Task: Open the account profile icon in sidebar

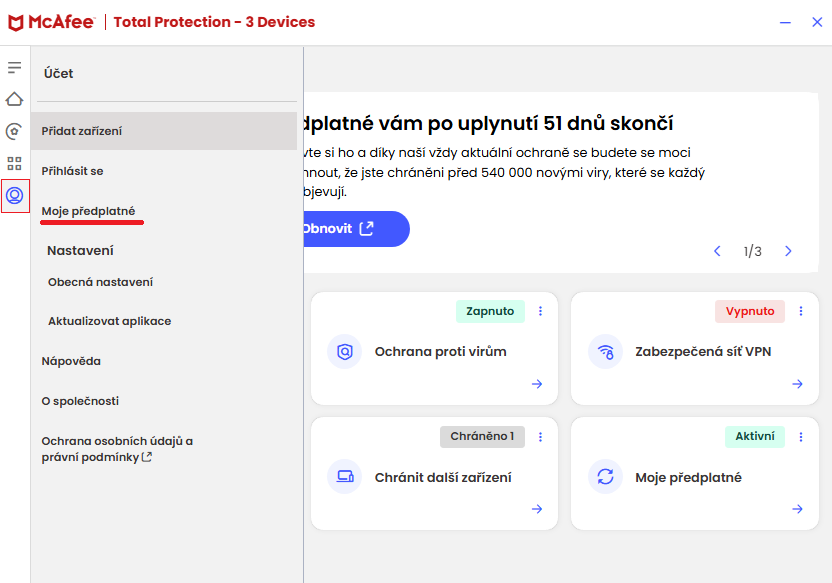Action: tap(14, 196)
